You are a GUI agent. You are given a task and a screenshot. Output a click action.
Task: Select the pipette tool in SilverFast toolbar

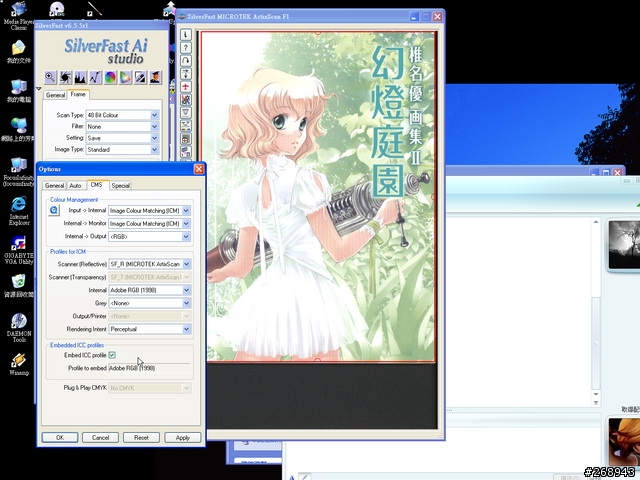[x=140, y=77]
